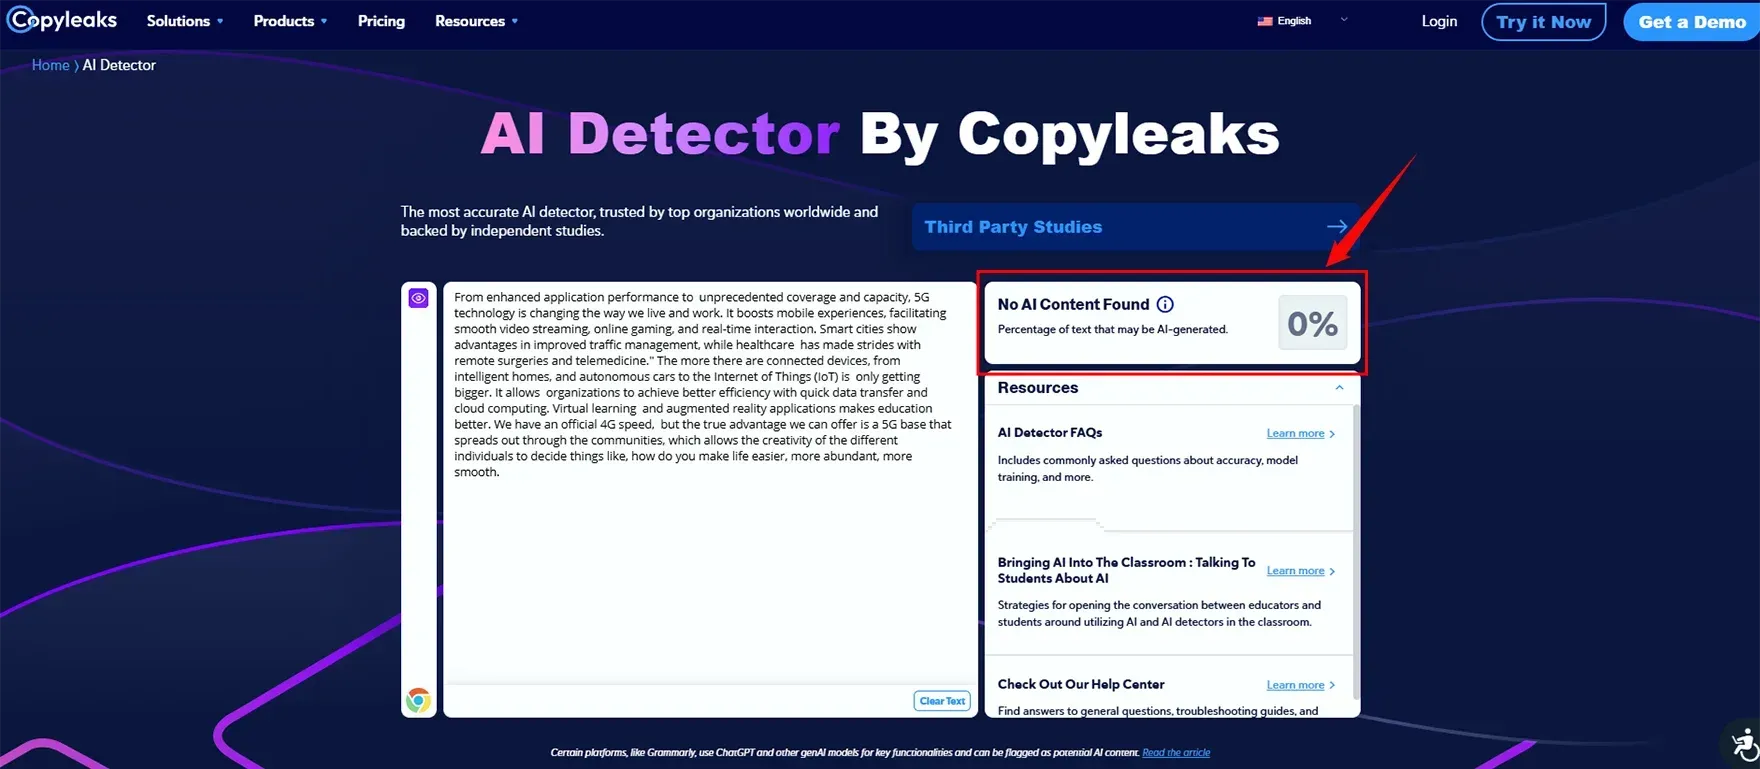
Task: Click the US flag language icon
Action: pyautogui.click(x=1265, y=21)
